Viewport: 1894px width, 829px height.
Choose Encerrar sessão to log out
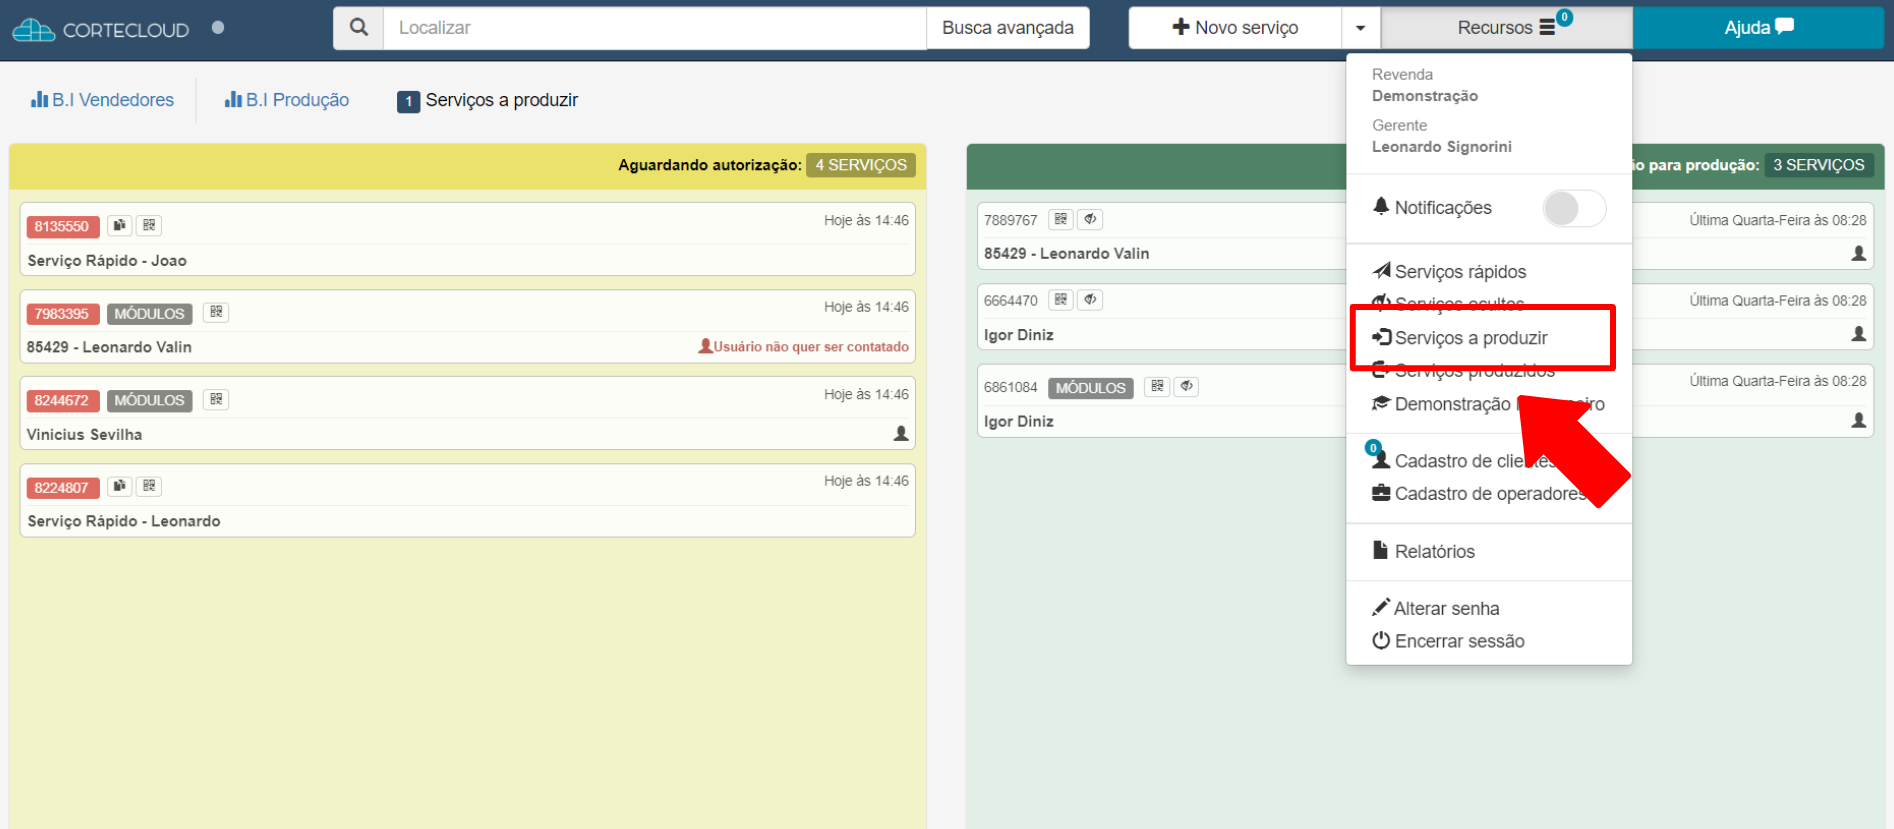pyautogui.click(x=1448, y=642)
